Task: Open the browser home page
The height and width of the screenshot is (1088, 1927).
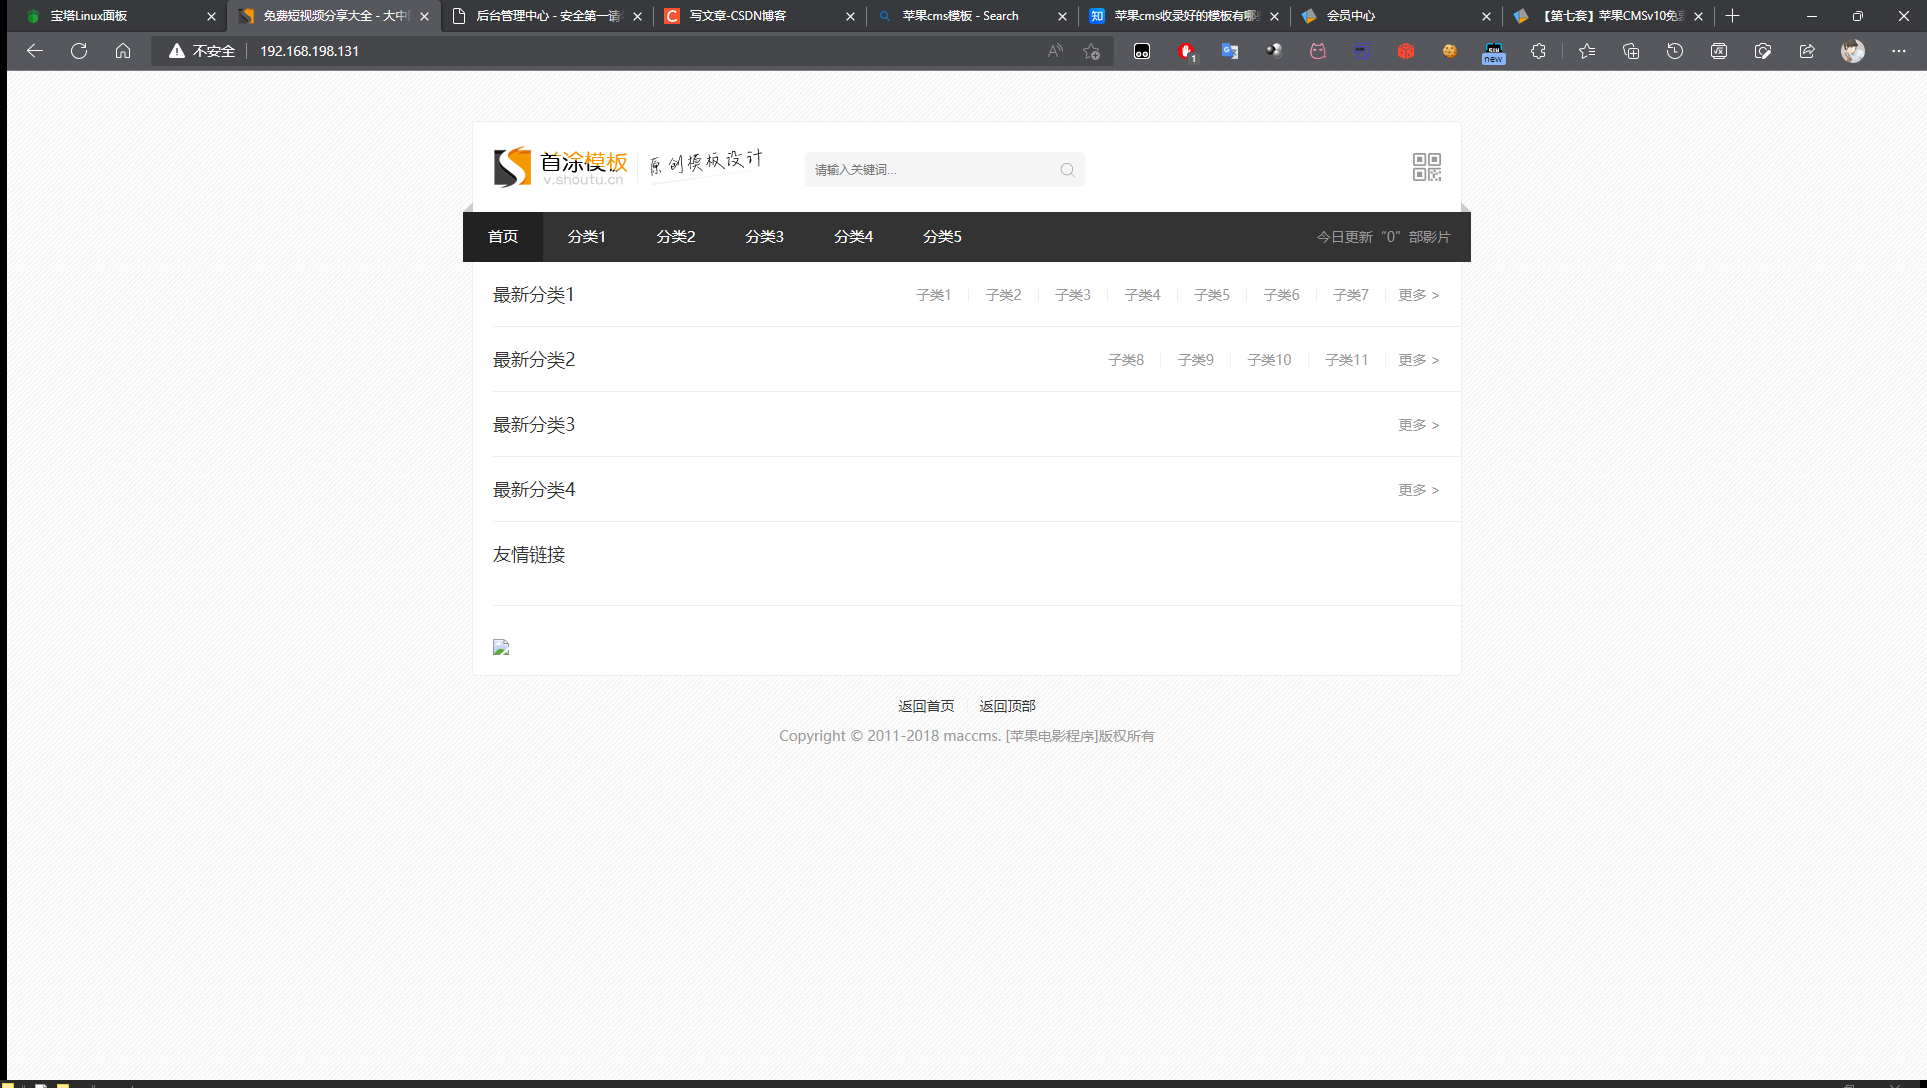Action: coord(123,51)
